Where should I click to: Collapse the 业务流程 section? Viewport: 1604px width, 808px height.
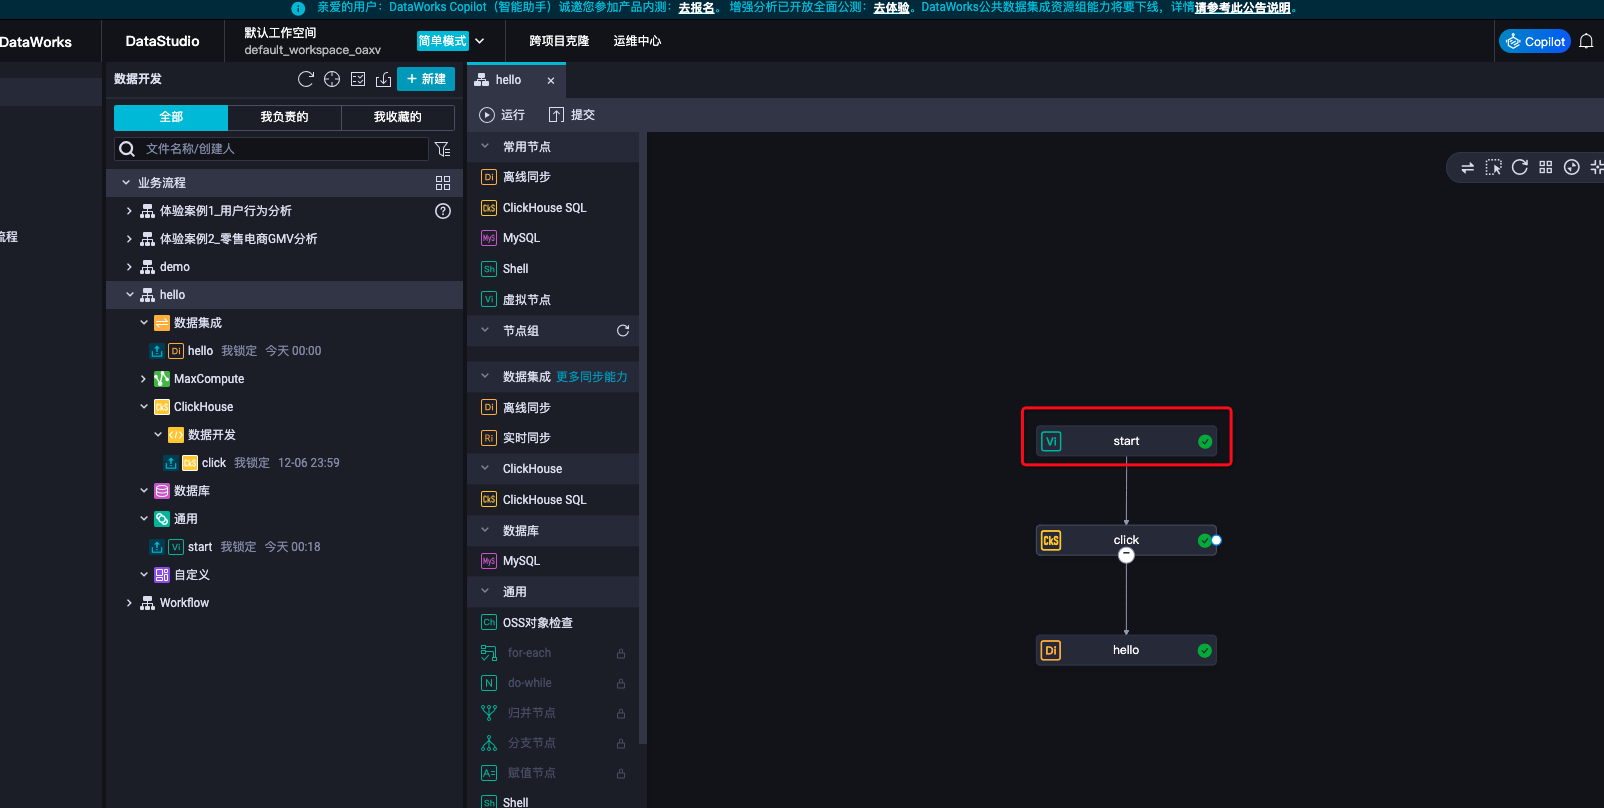[126, 183]
